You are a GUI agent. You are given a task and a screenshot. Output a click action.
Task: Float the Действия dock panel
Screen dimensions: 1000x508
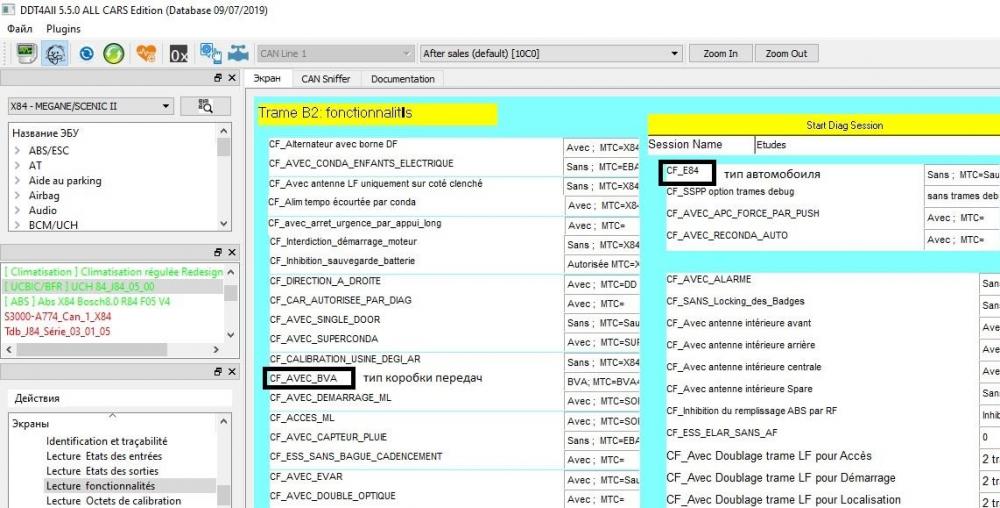218,372
